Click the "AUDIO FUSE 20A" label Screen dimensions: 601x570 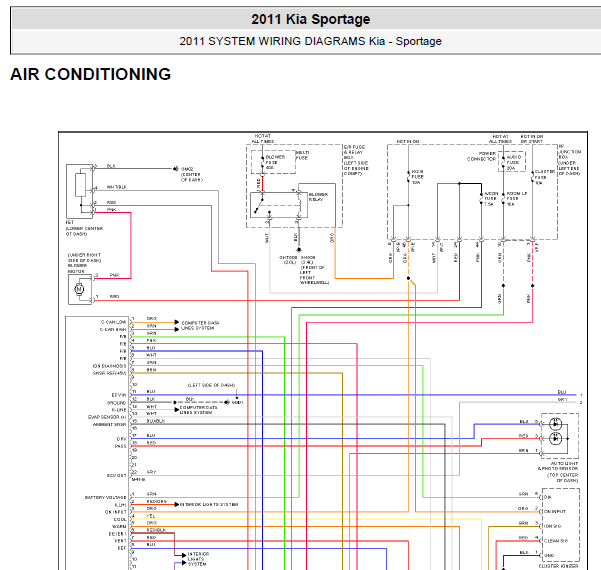(x=514, y=163)
